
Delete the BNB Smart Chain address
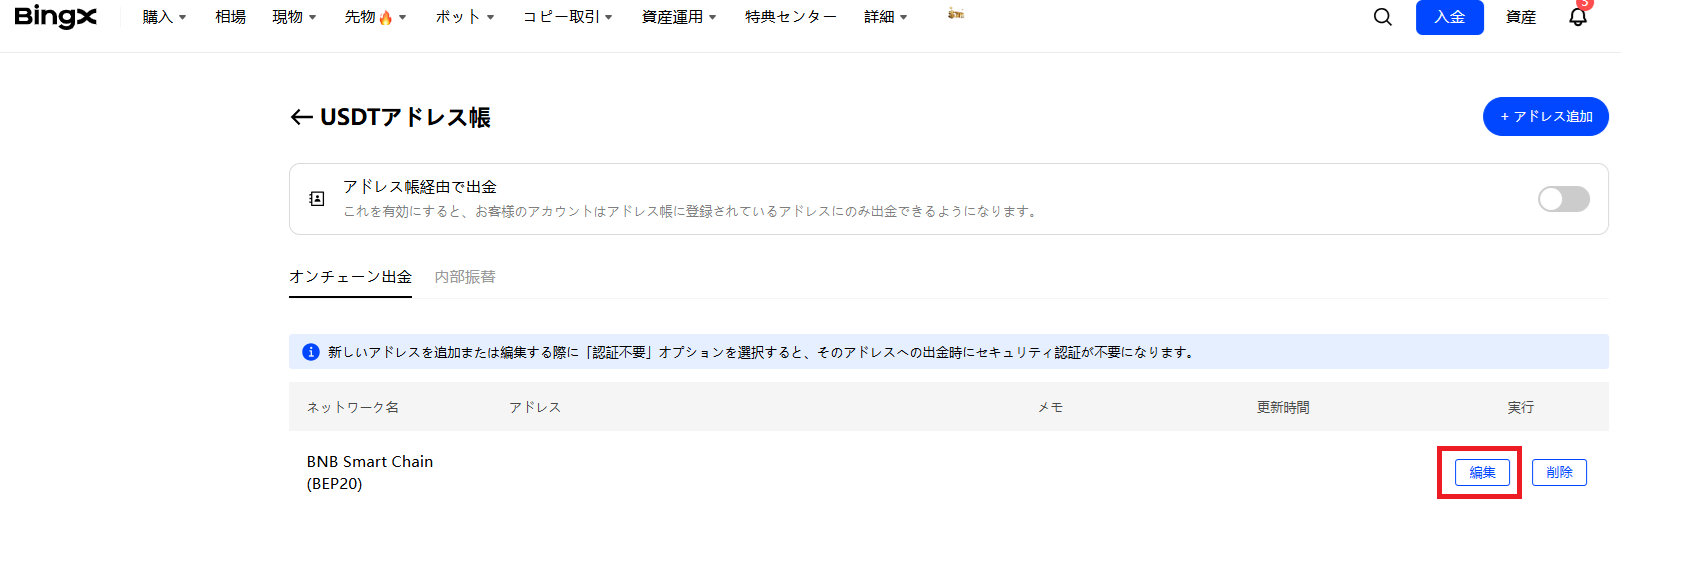pos(1558,472)
